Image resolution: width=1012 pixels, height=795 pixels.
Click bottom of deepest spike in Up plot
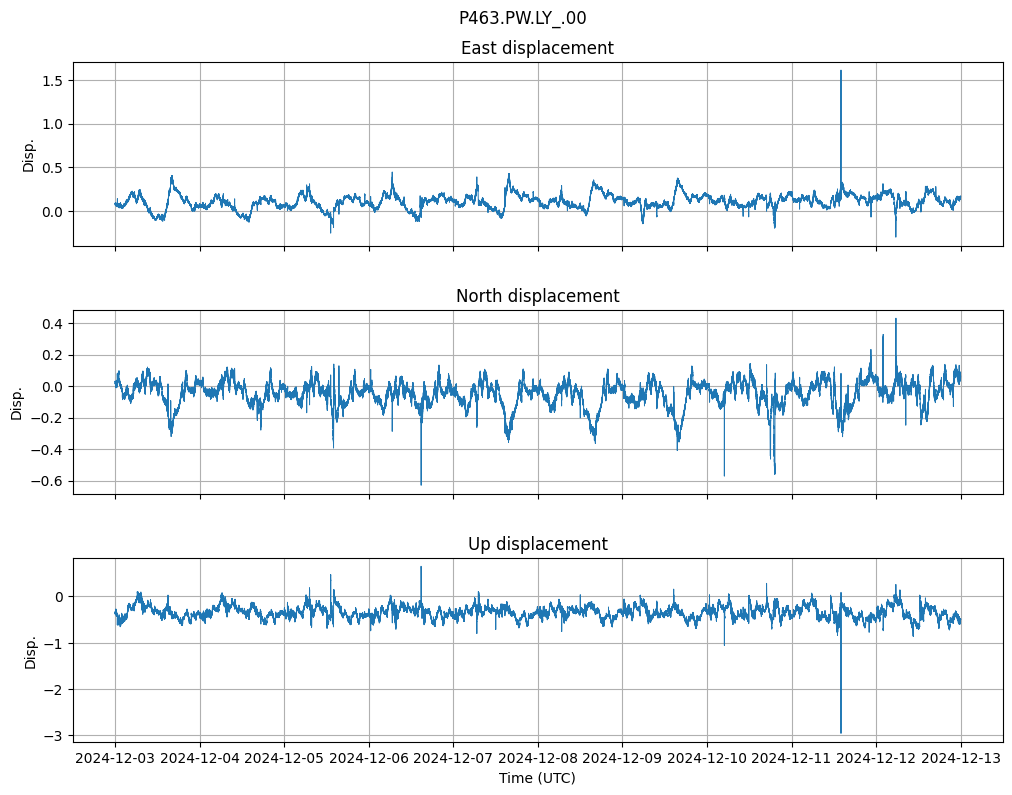pos(840,732)
